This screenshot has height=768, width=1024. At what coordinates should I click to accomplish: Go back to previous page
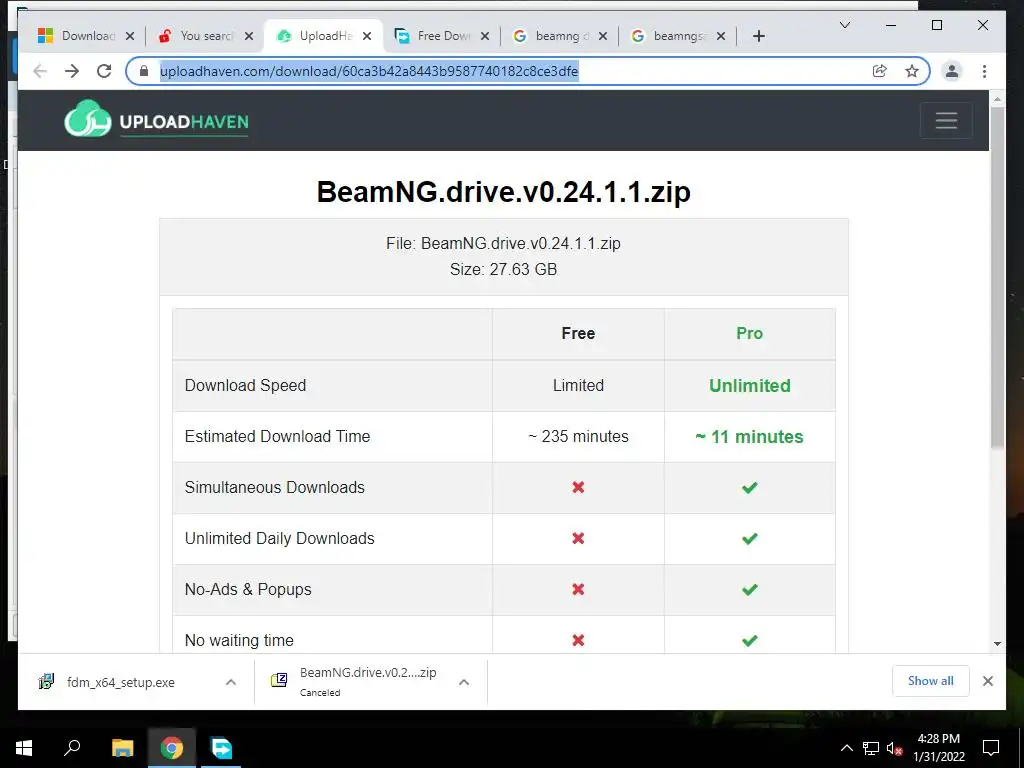pyautogui.click(x=40, y=71)
